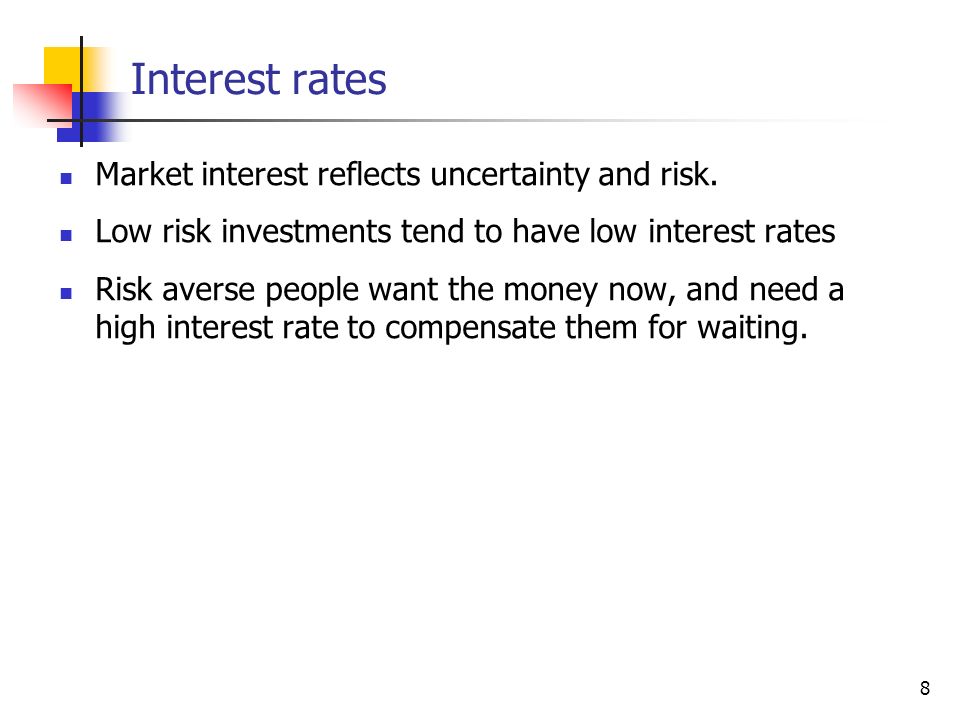960x720 pixels.
Task: Select the red gradient square decoration
Action: (43, 105)
